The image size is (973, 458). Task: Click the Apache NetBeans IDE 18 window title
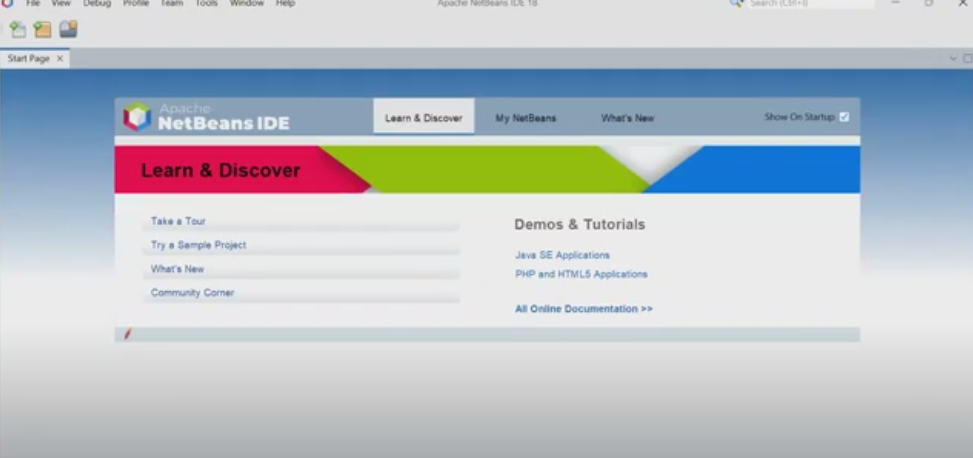[x=487, y=3]
